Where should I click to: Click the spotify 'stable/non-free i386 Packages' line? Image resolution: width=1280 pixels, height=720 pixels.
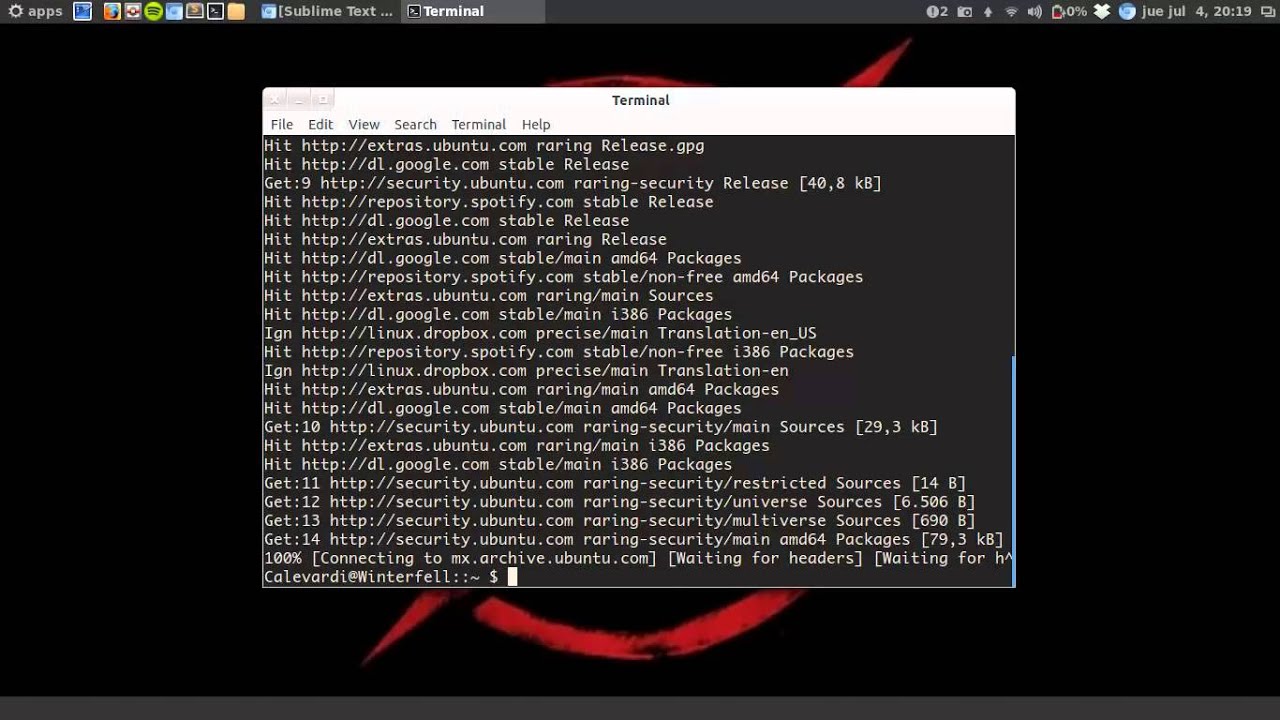pos(559,352)
